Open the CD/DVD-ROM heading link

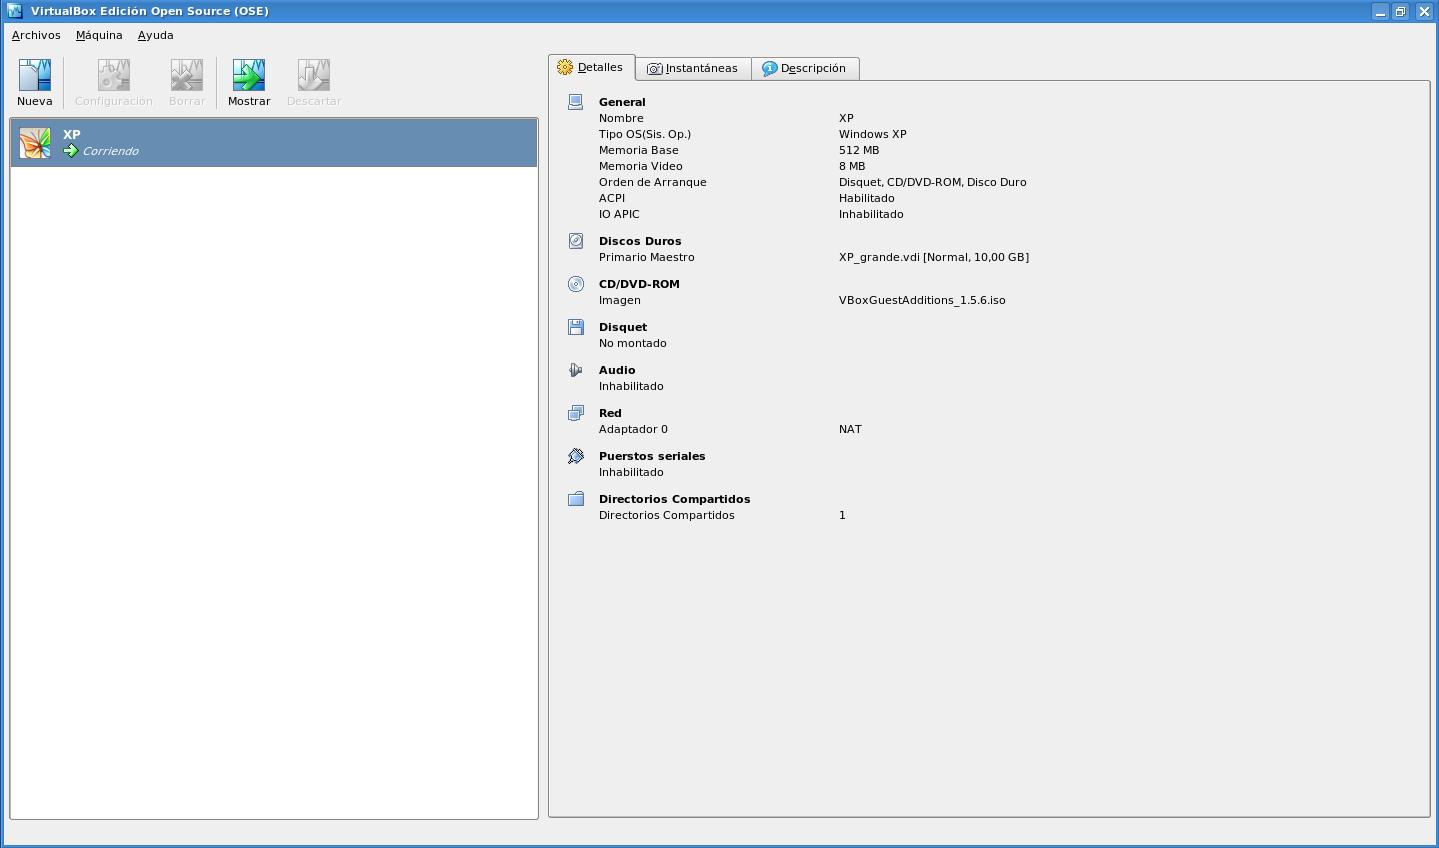[x=639, y=284]
